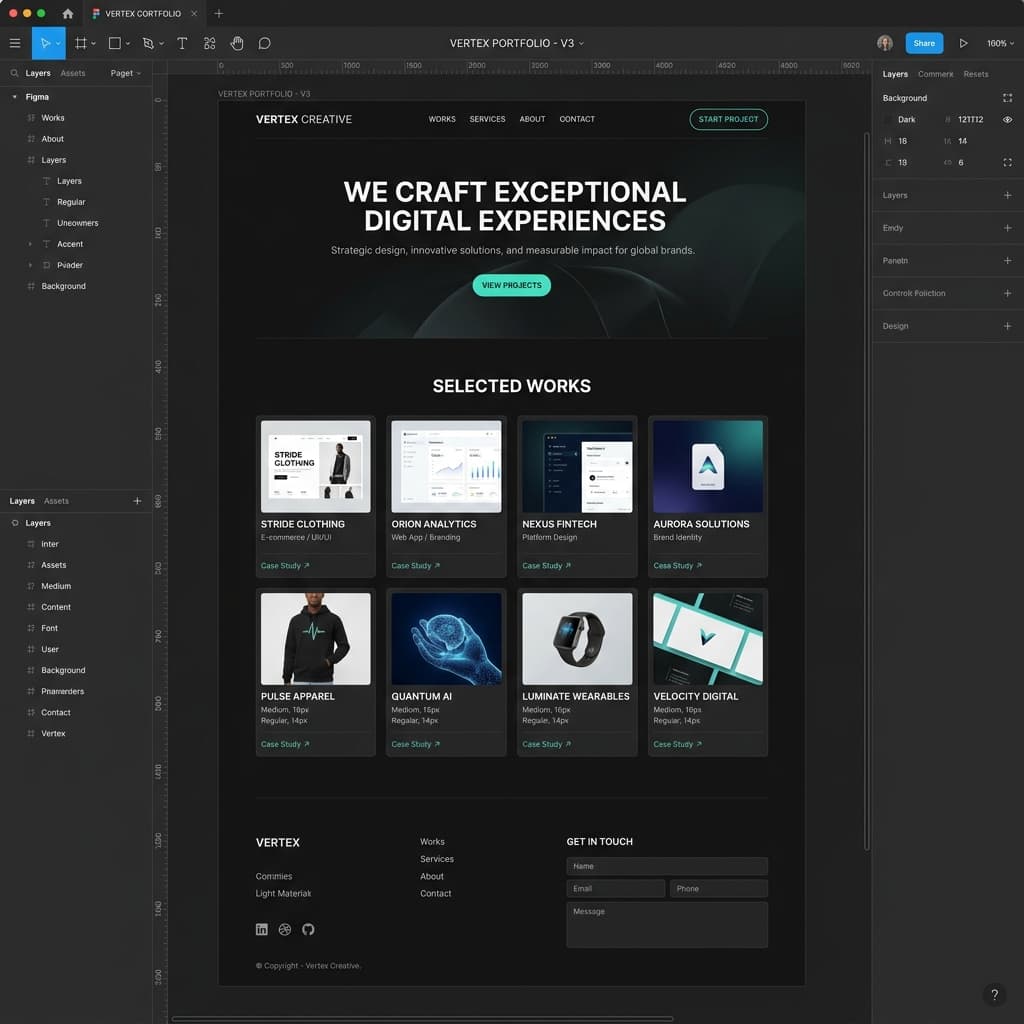This screenshot has width=1024, height=1024.
Task: Select the Frame tool
Action: pyautogui.click(x=80, y=43)
